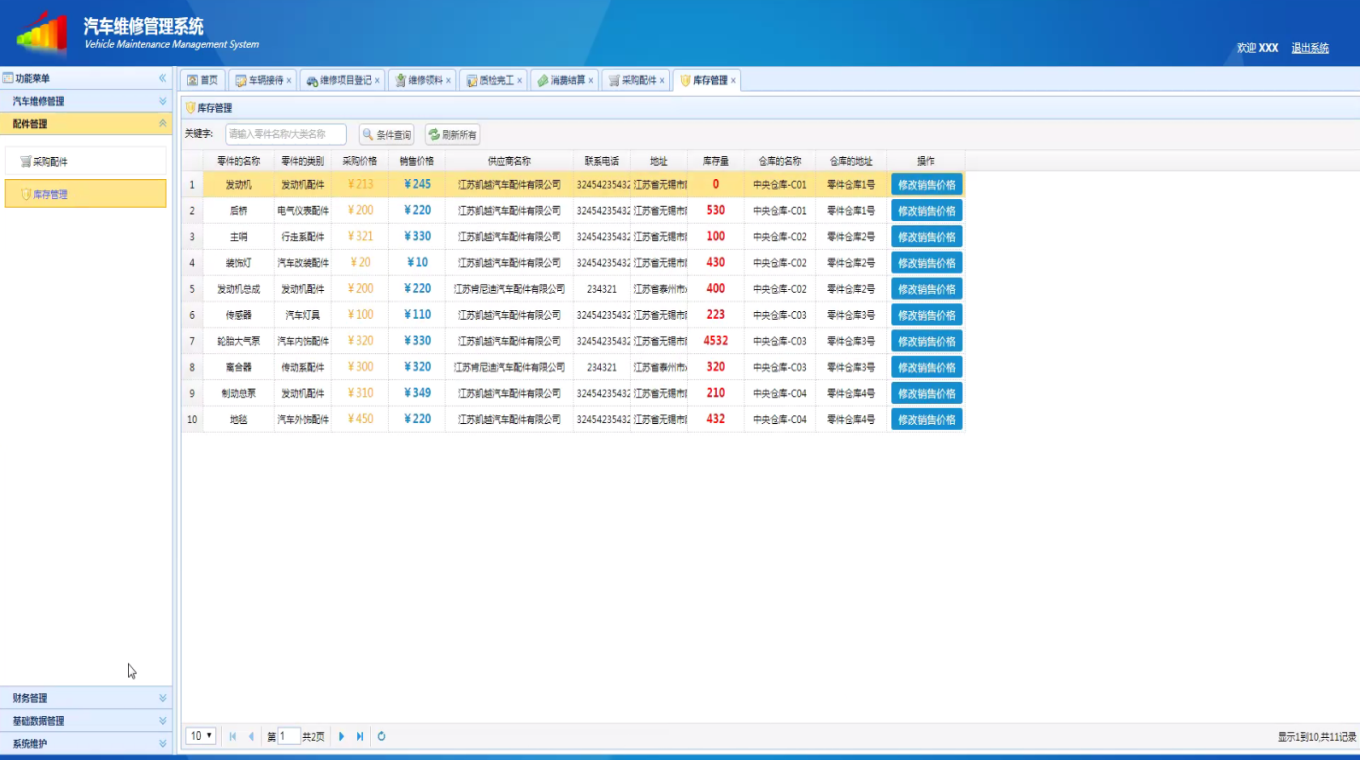Click 退出系统 logout link
Screen dimensions: 1360x760
pos(1310,48)
